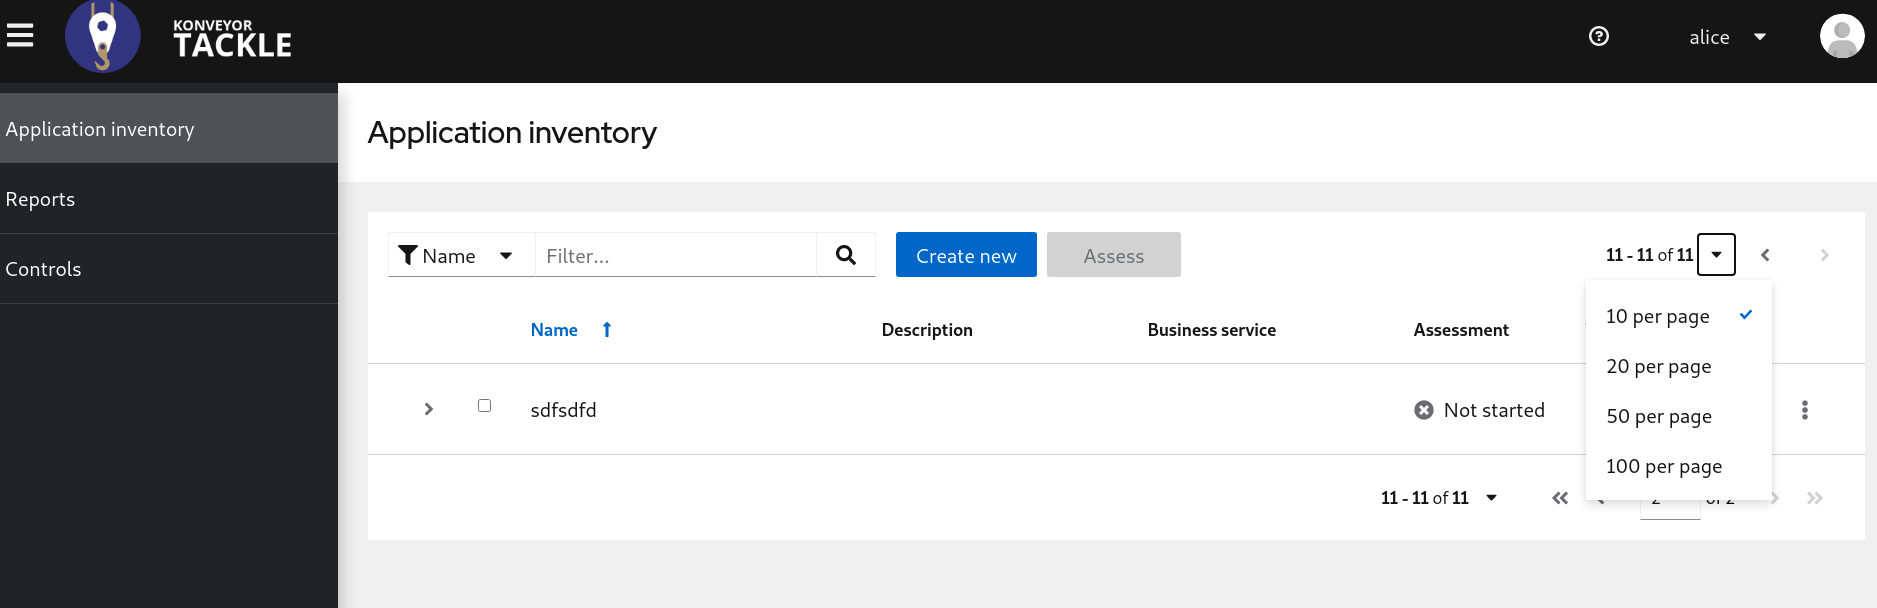Image resolution: width=1877 pixels, height=608 pixels.
Task: Open the kebab actions menu for sdfsdfd
Action: pos(1805,410)
